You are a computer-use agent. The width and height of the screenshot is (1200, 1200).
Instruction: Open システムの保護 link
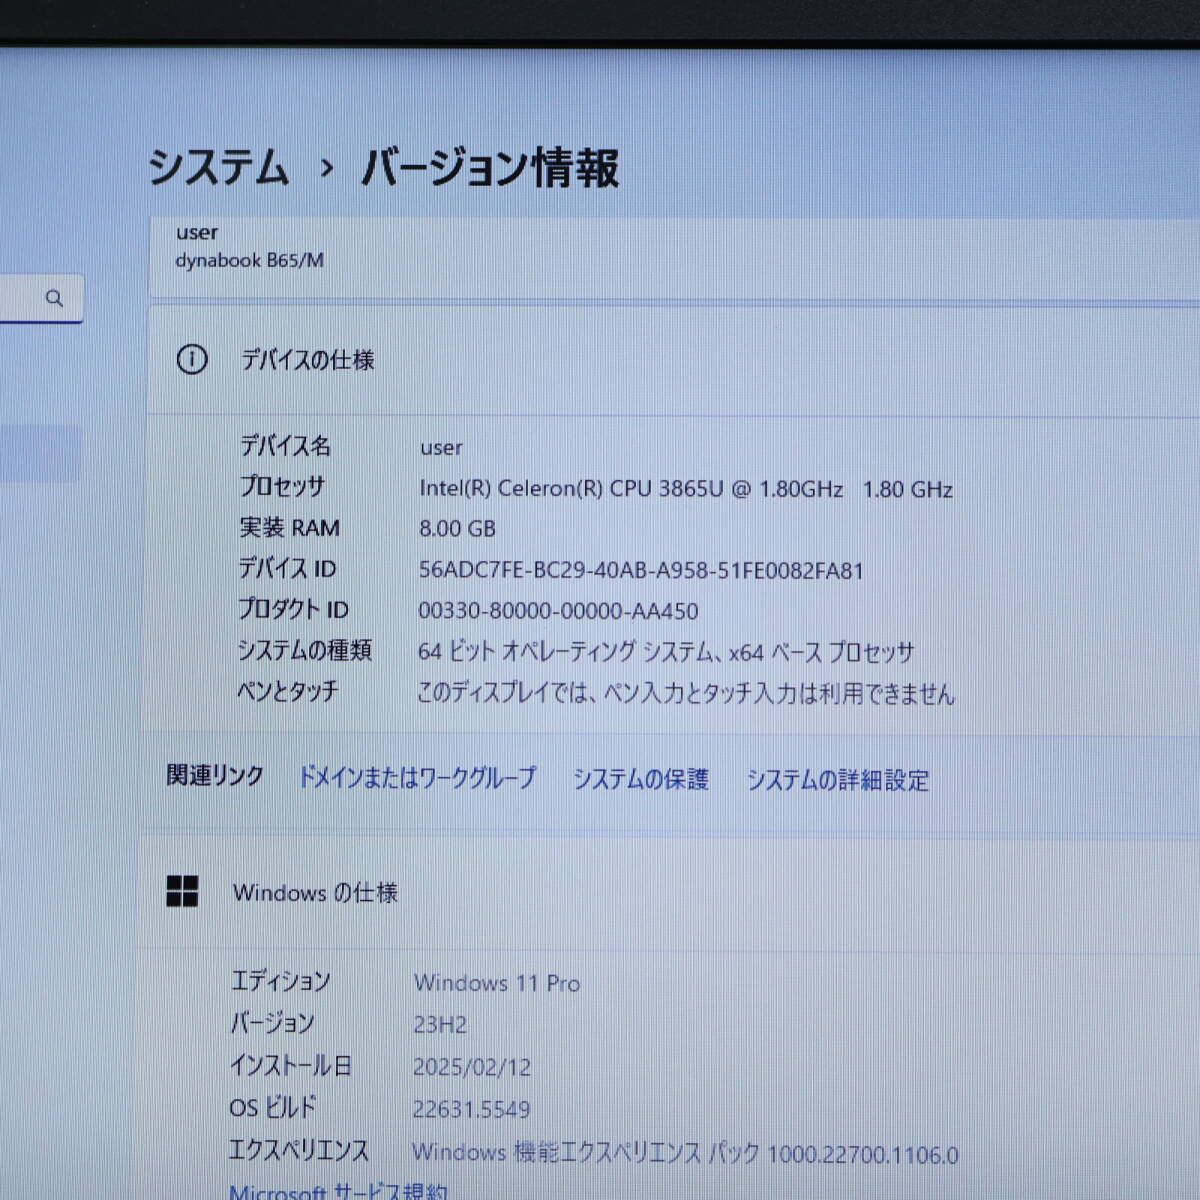click(x=641, y=779)
